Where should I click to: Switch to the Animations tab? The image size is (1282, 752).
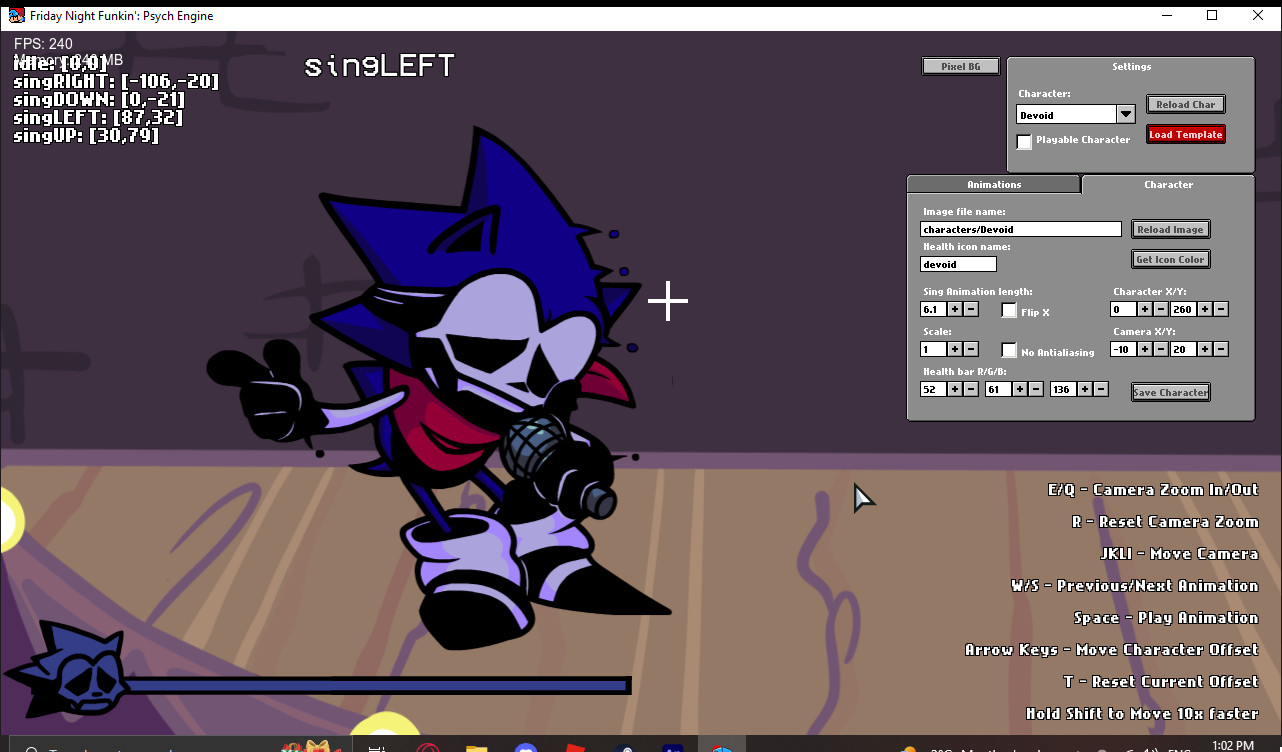pyautogui.click(x=994, y=184)
